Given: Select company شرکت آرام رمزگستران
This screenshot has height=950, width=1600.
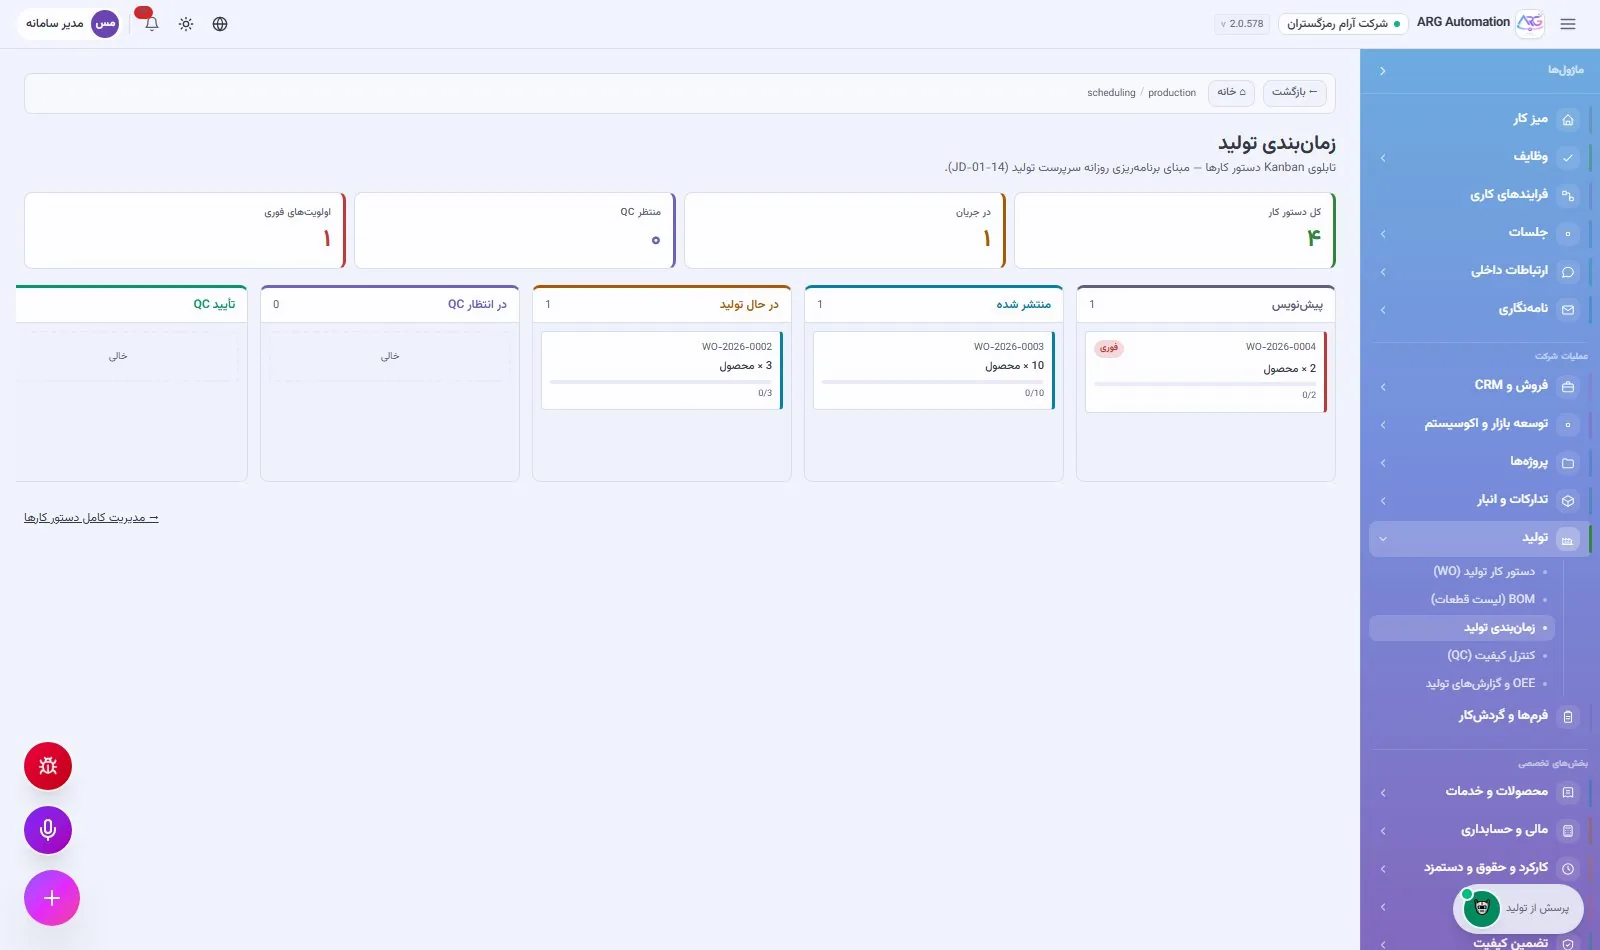Looking at the screenshot, I should click(1343, 23).
